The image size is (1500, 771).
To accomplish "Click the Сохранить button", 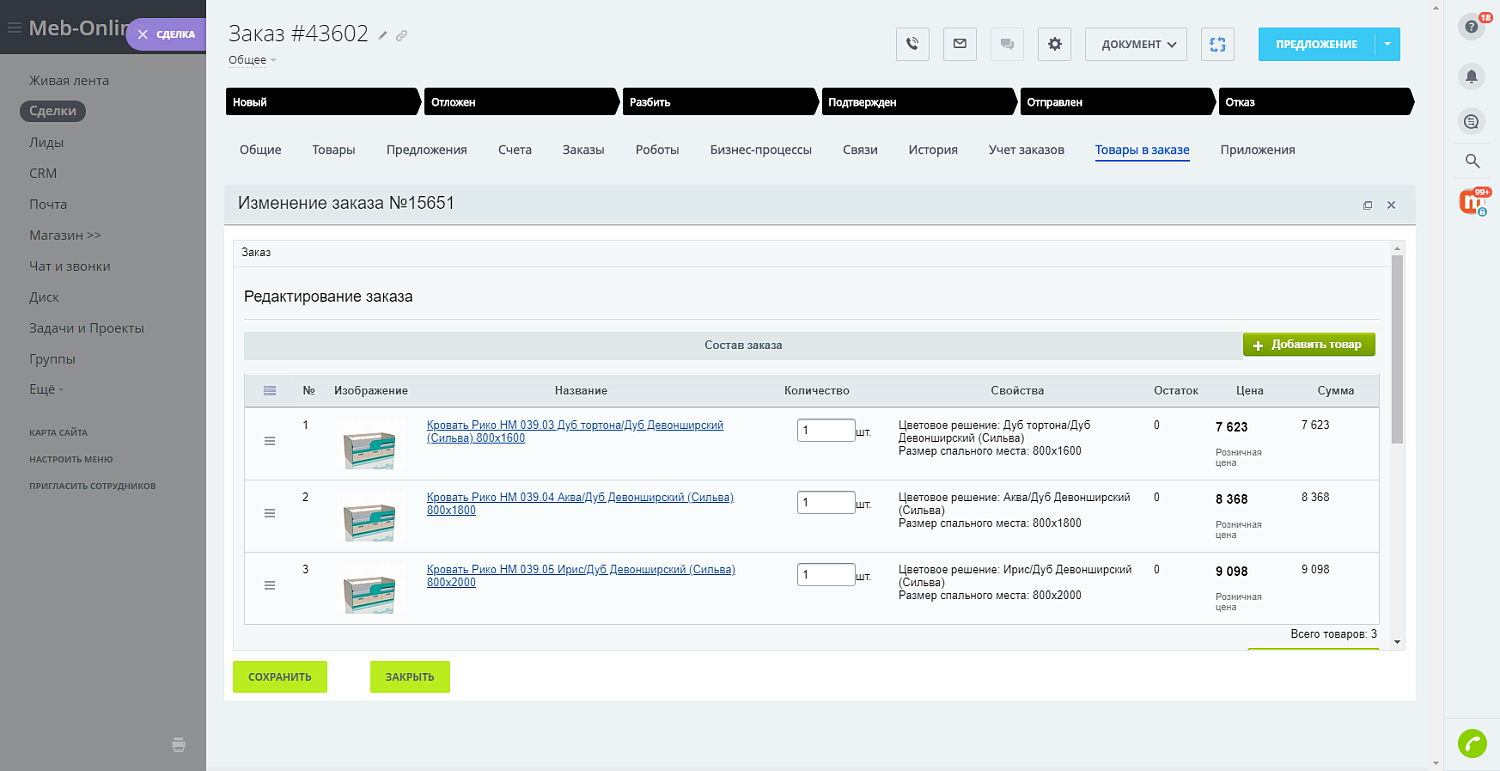I will (x=280, y=676).
